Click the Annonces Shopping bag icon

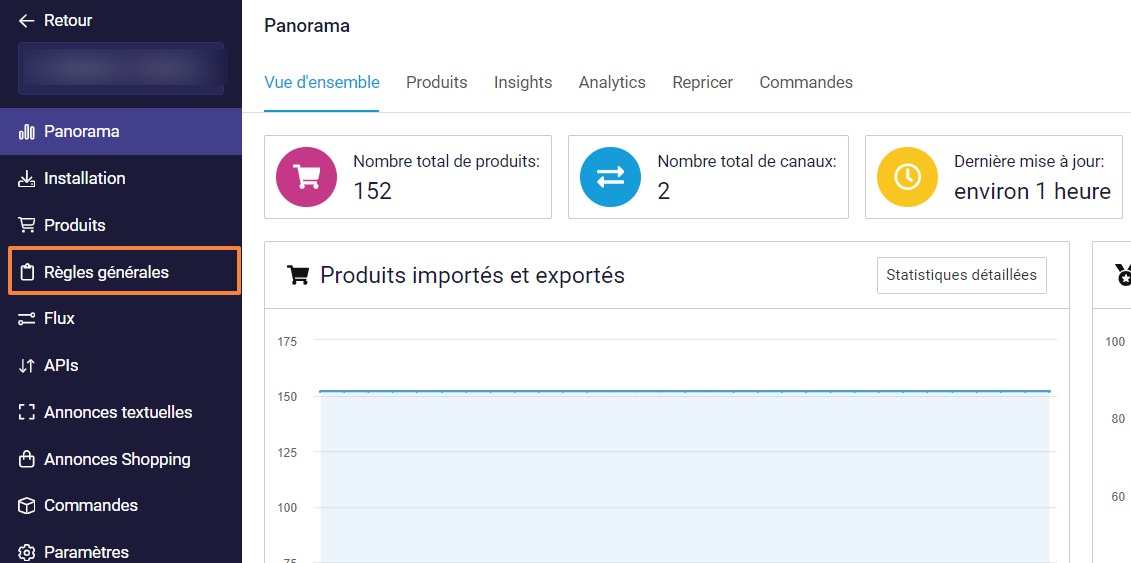27,460
